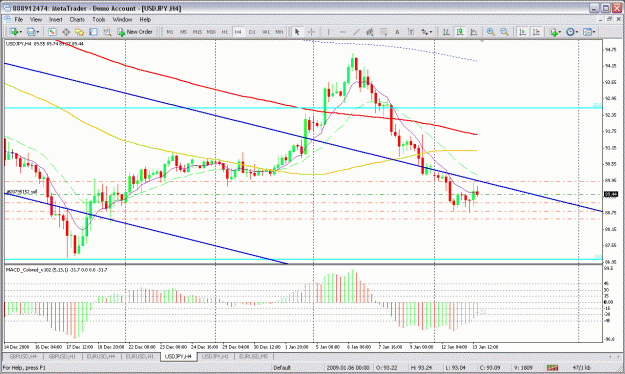Open the Charts menu
Viewport: 625px width, 374px height.
click(77, 19)
